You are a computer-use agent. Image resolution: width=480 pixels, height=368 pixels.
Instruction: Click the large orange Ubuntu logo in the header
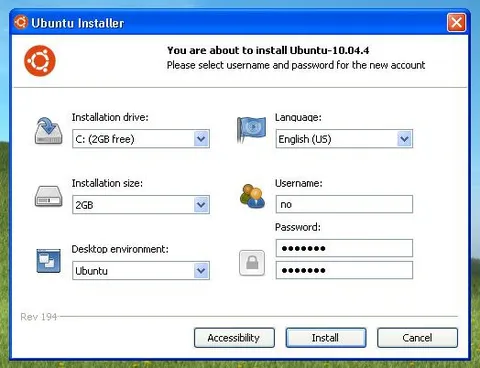(40, 61)
